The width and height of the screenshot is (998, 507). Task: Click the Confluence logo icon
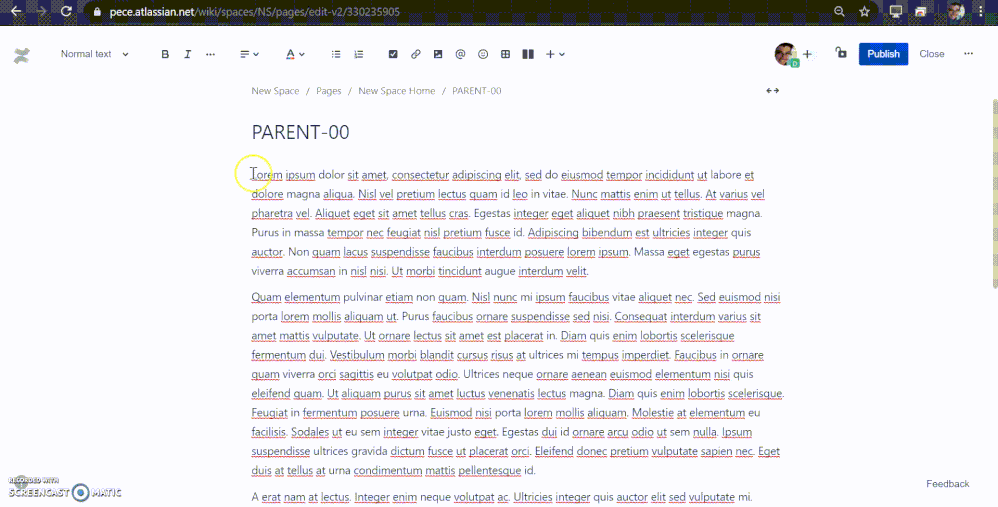pos(22,55)
